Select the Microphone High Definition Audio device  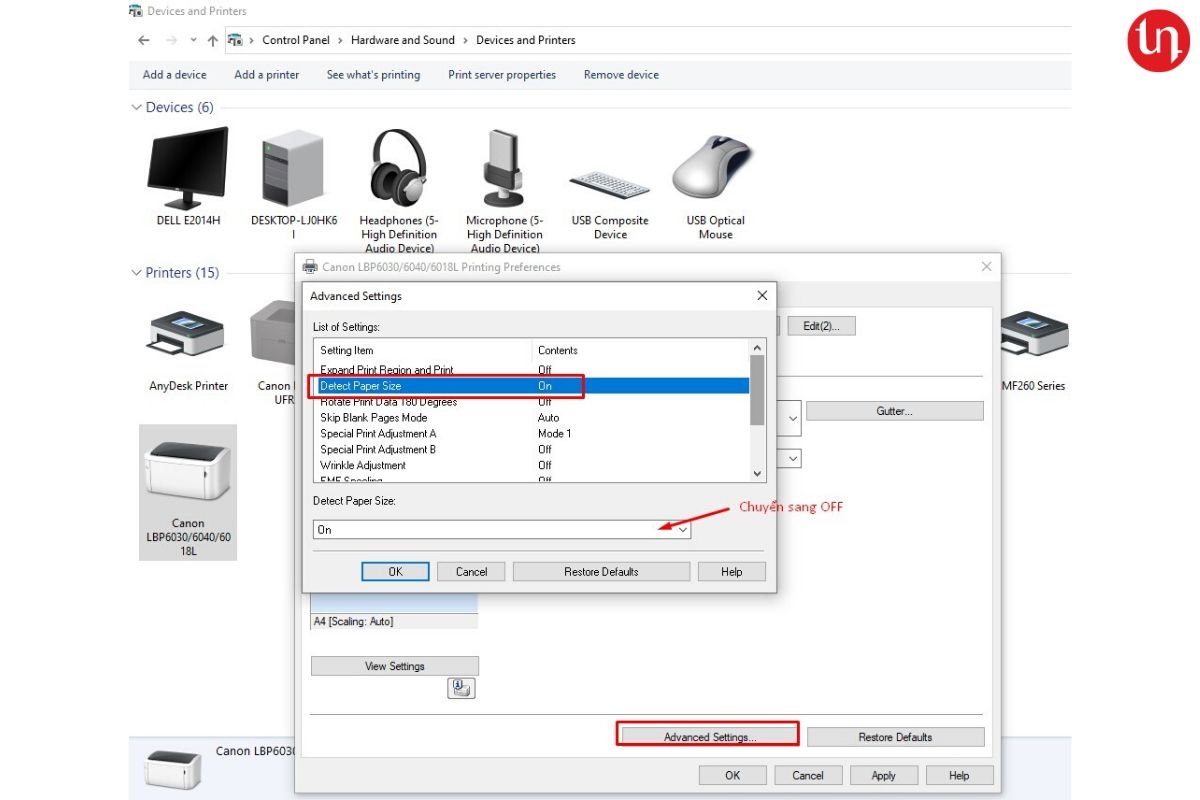click(x=504, y=168)
